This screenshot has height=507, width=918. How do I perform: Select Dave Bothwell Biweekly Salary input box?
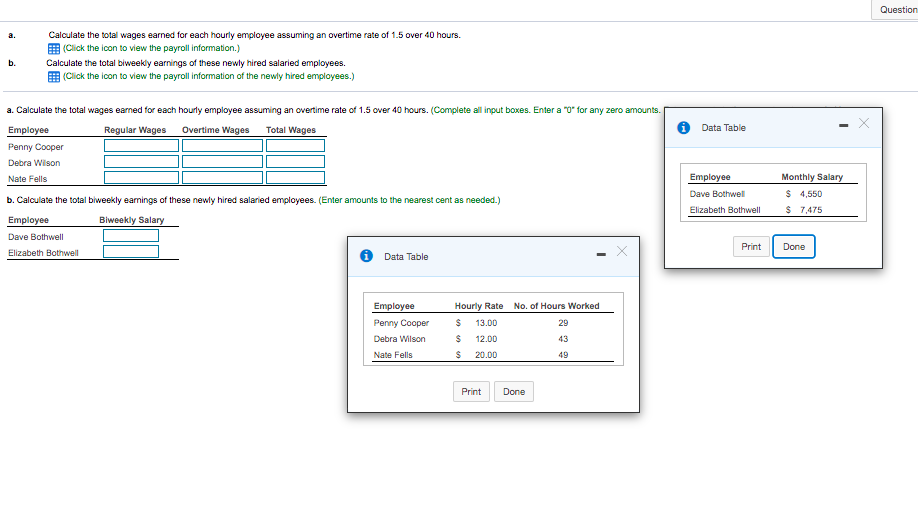click(131, 235)
